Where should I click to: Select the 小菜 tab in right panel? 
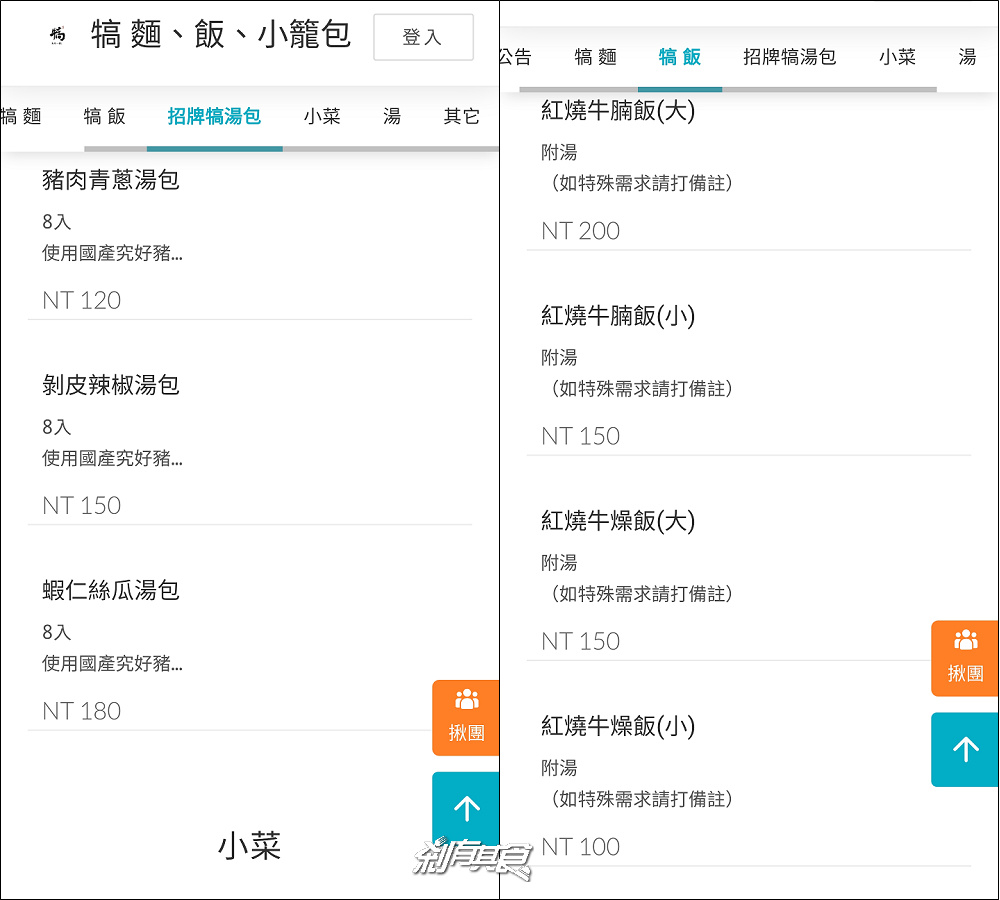pyautogui.click(x=897, y=57)
